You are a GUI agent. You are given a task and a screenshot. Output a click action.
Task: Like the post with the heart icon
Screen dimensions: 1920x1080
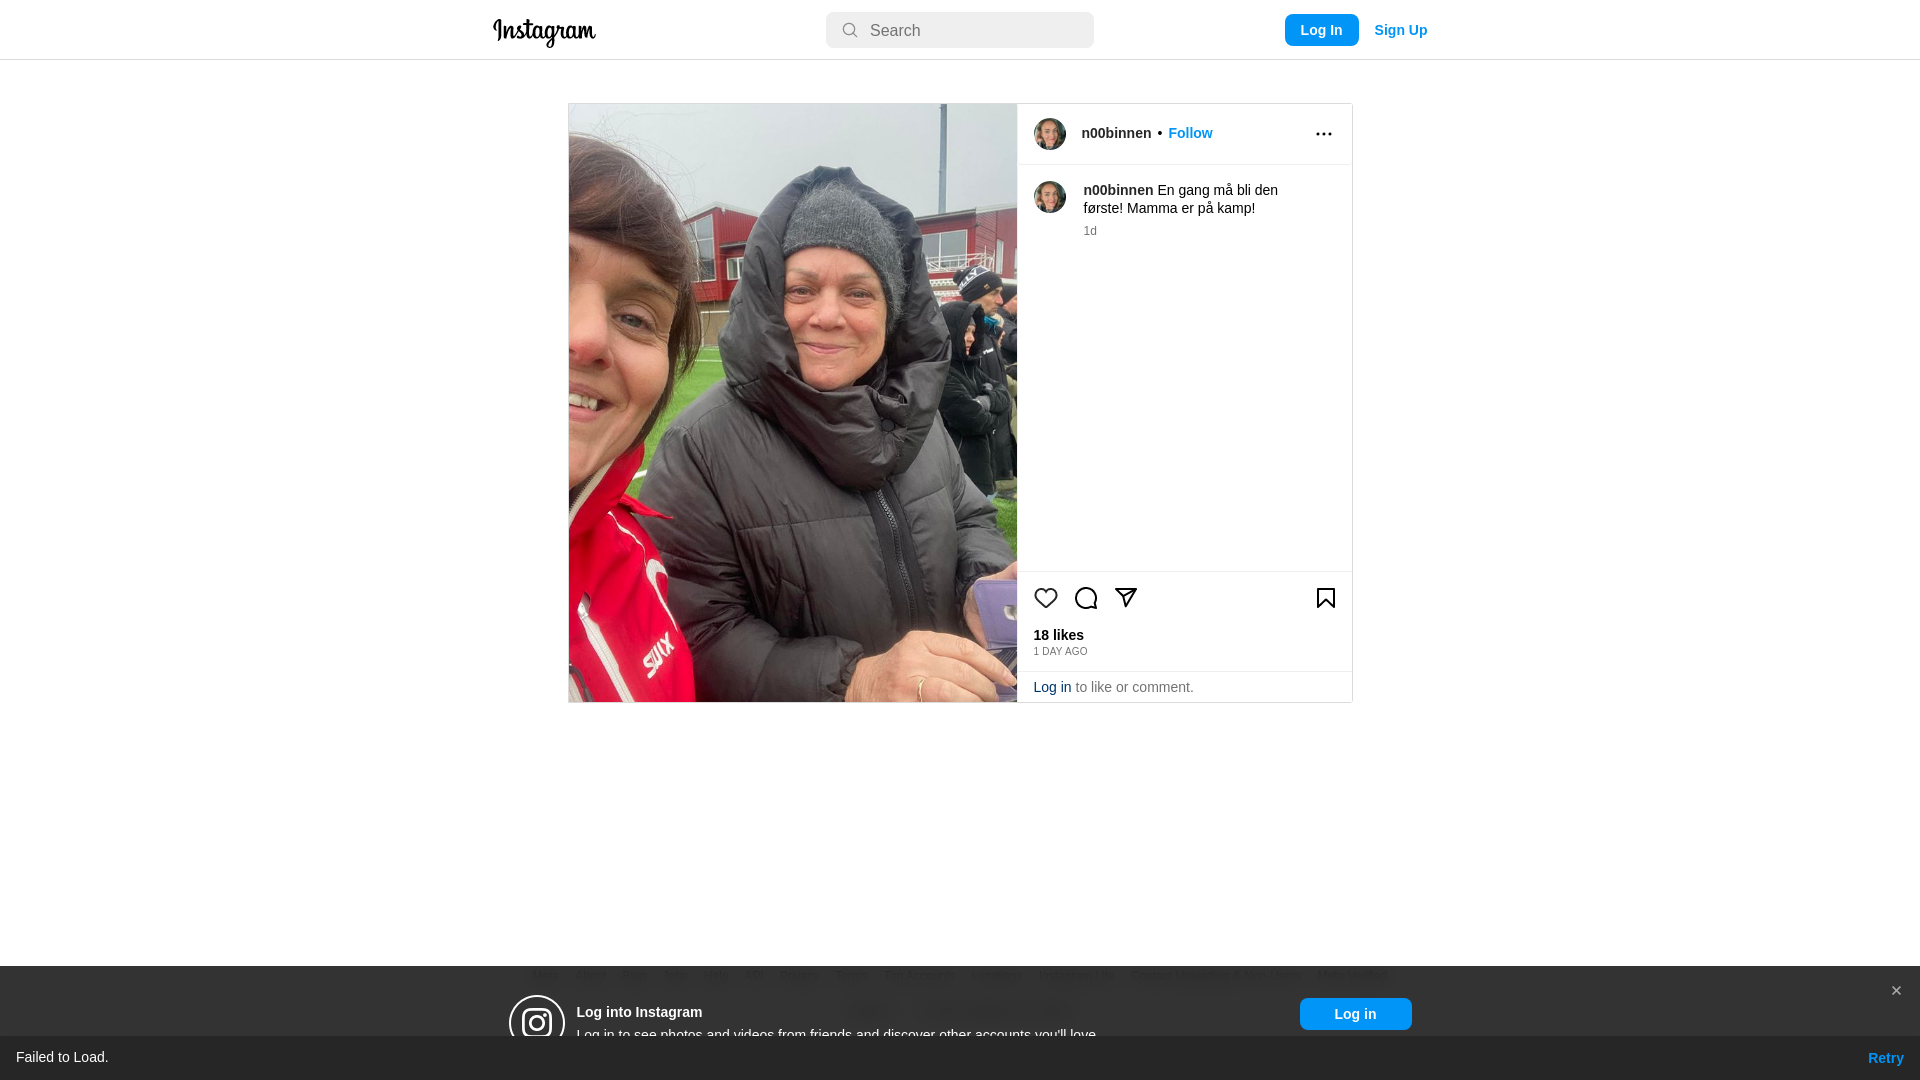[x=1045, y=598]
